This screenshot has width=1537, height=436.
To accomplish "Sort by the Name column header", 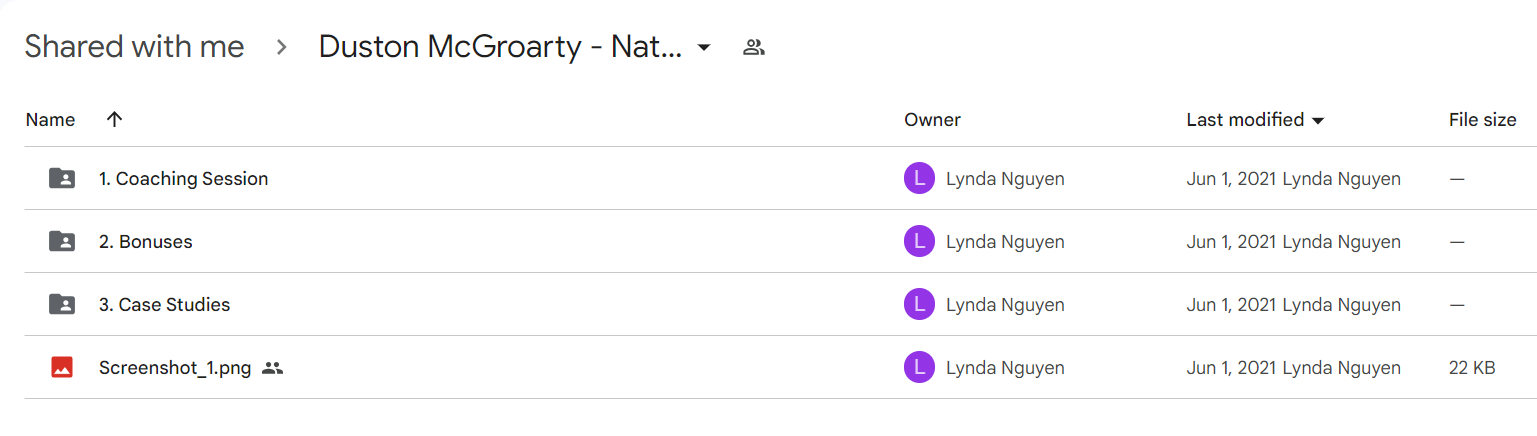I will [x=50, y=120].
